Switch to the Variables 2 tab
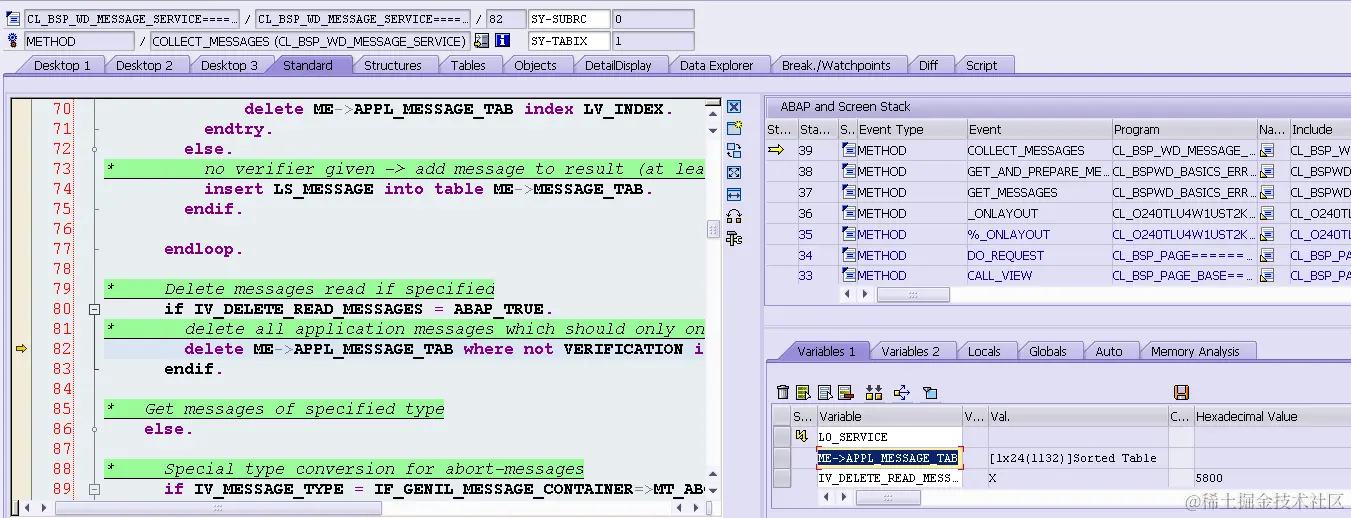Screen dimensions: 1351x518 [x=910, y=351]
